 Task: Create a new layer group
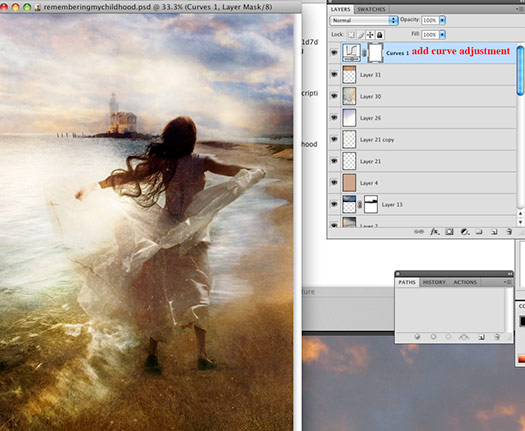(479, 231)
